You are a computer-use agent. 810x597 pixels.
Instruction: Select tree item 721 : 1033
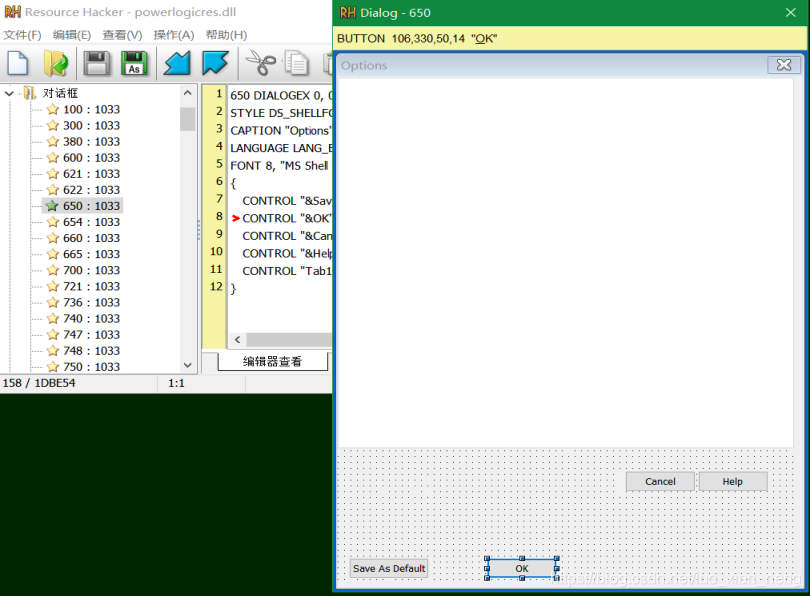tap(91, 286)
